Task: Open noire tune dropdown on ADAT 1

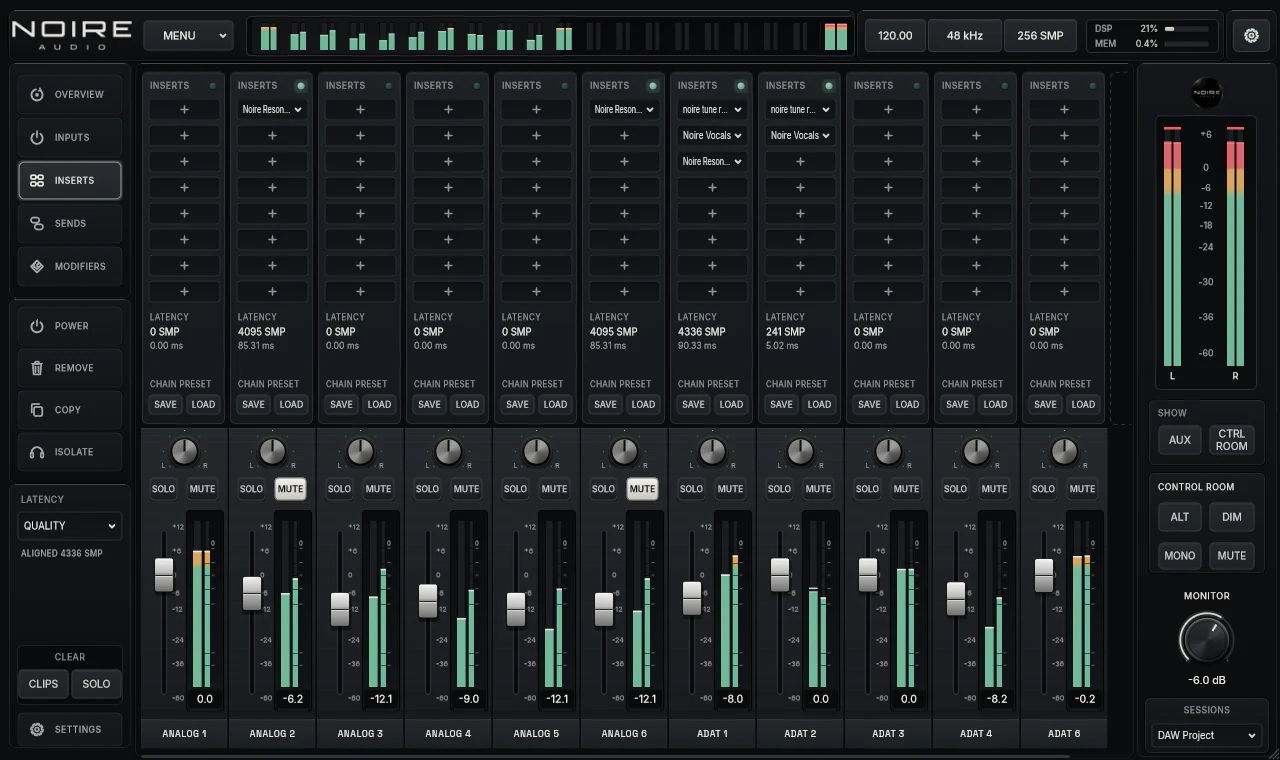Action: tap(712, 110)
